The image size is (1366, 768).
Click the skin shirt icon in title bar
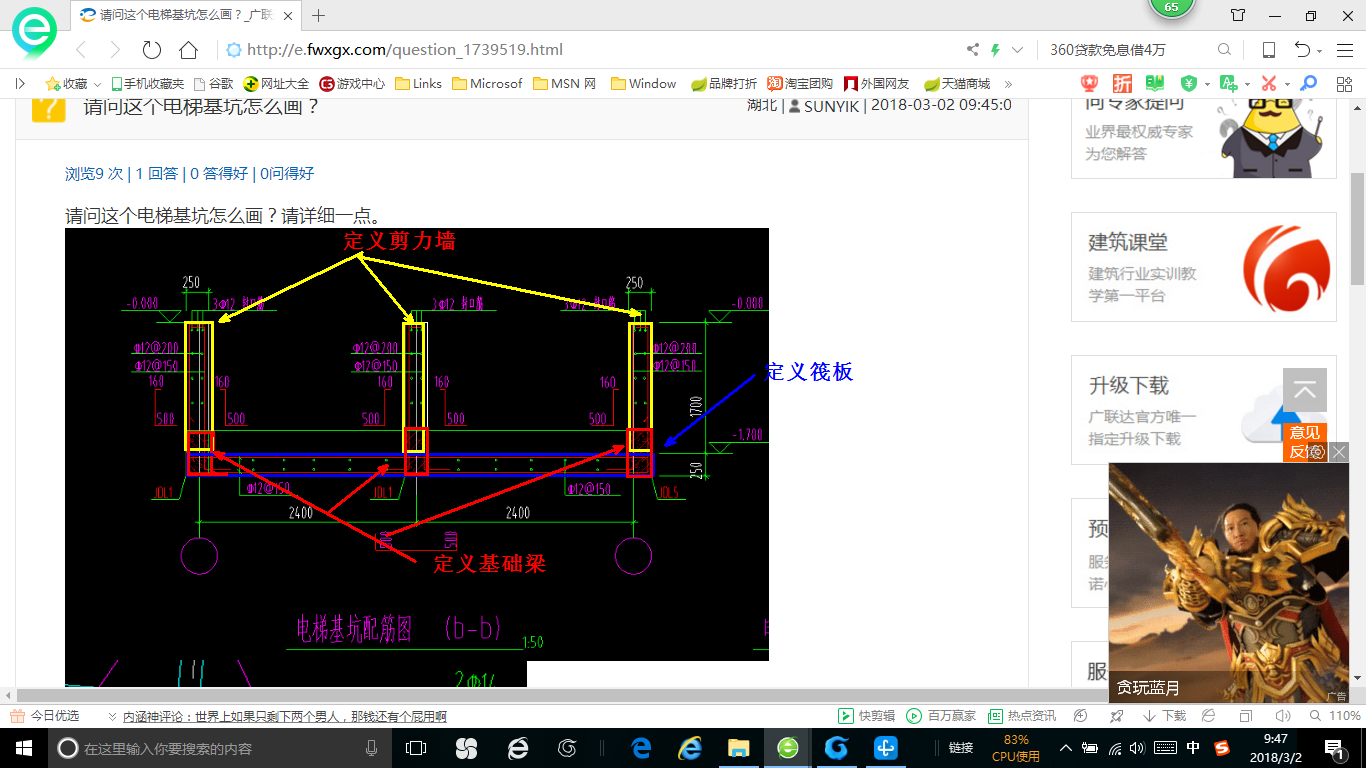1238,15
